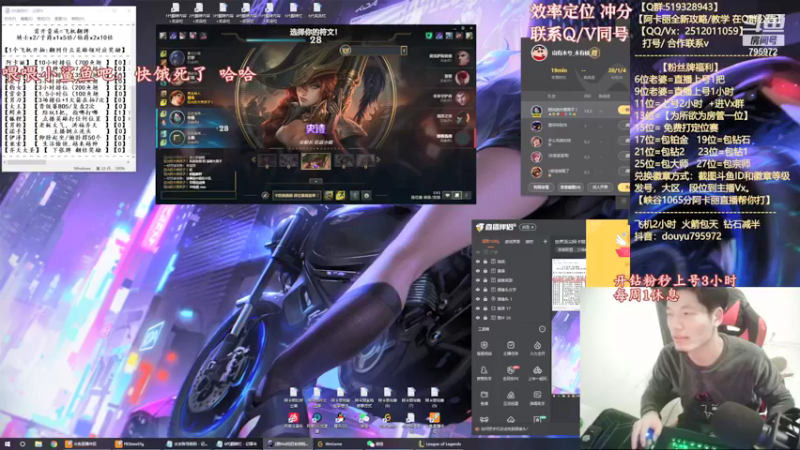Select the last skin thumbnail in the carousel
The height and width of the screenshot is (450, 800).
(x=365, y=161)
